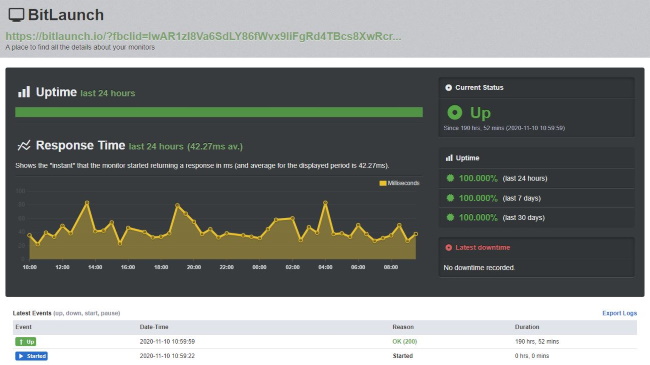Click the Duration column header

point(527,327)
